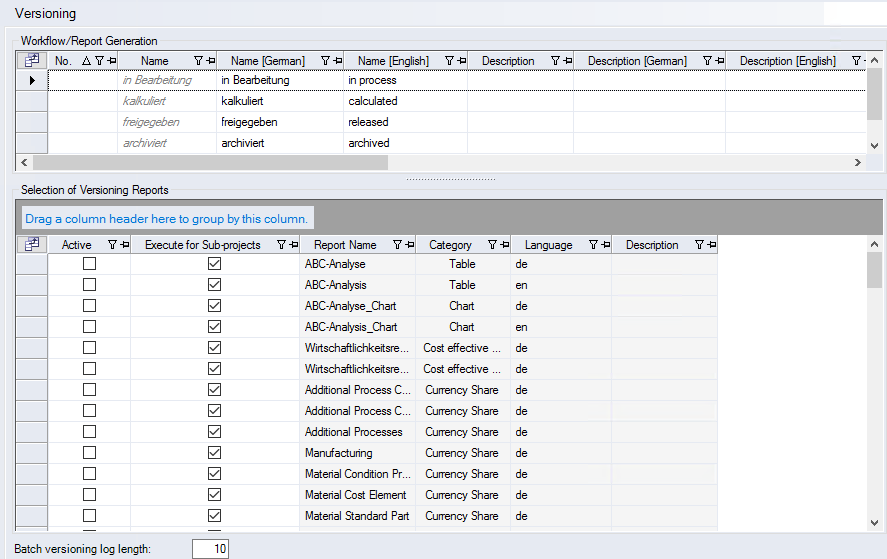The width and height of the screenshot is (887, 559).
Task: Uncheck Execute for Sub-projects for Manufacturing
Action: tap(214, 453)
